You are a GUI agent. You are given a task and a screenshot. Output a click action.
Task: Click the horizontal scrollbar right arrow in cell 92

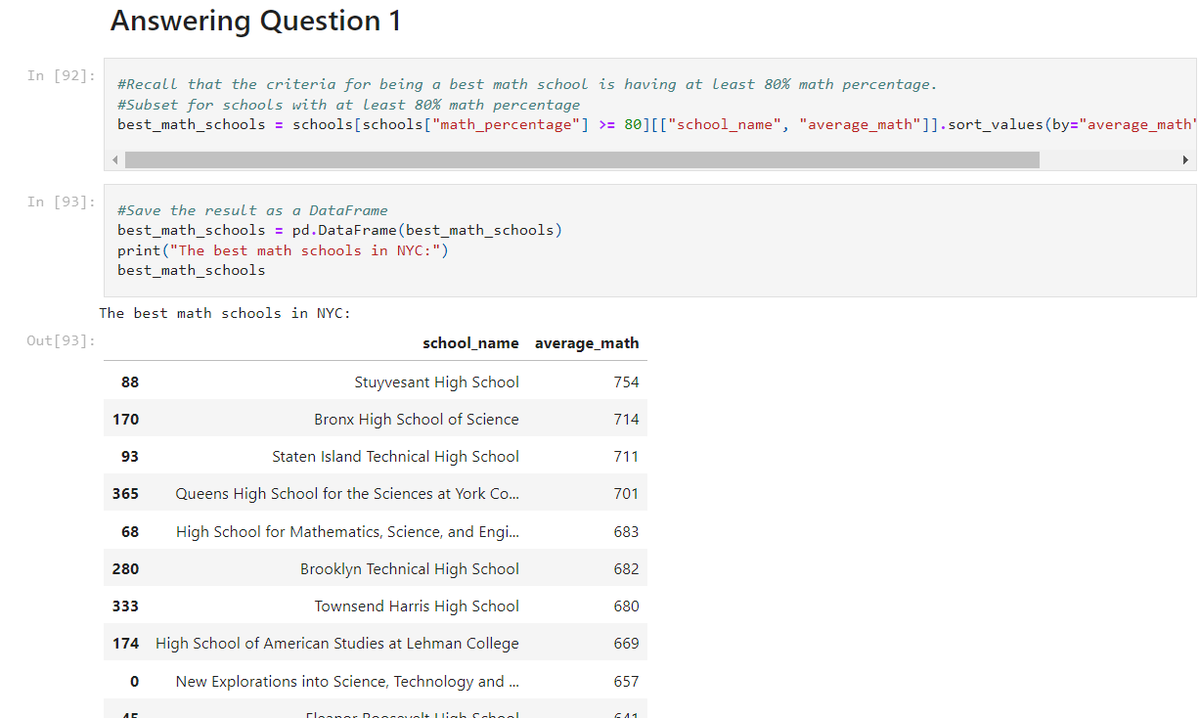(1186, 160)
